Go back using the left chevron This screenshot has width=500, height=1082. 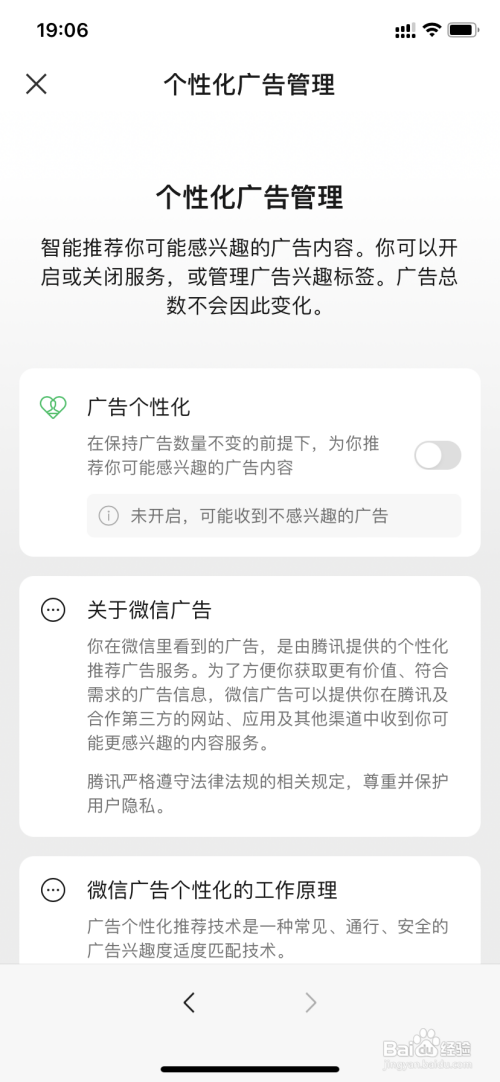pyautogui.click(x=189, y=1002)
